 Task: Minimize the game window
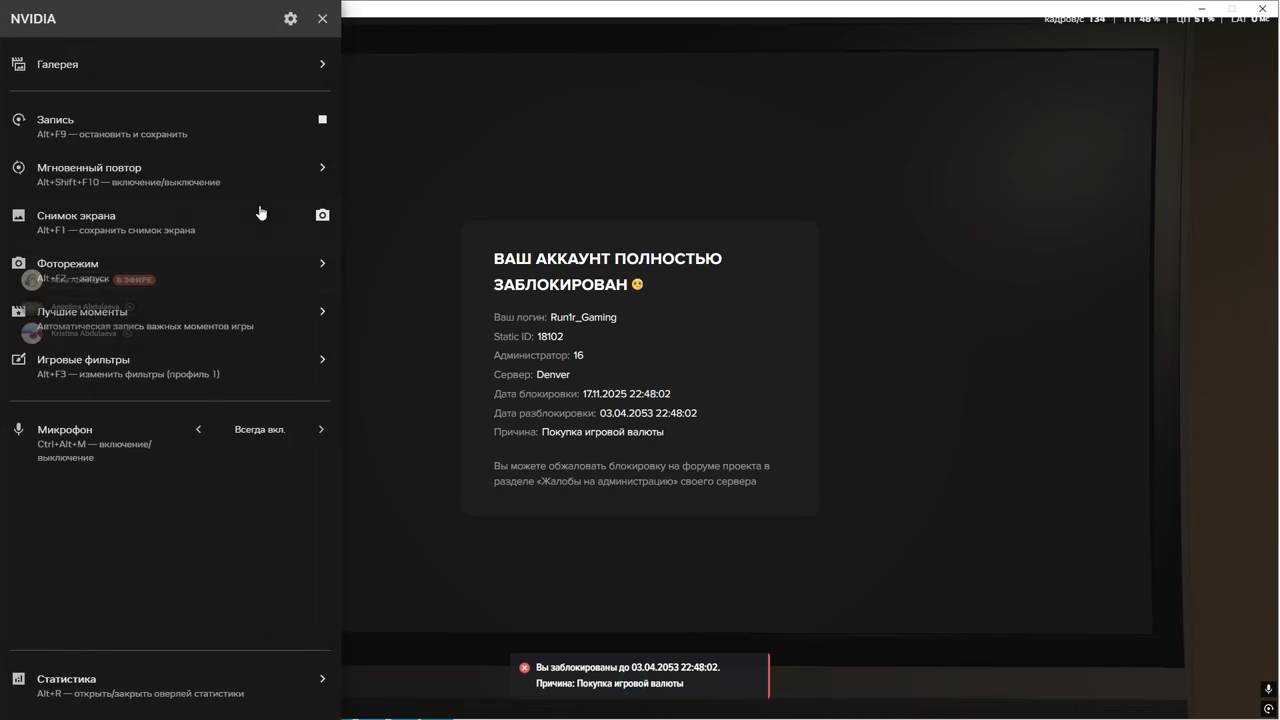pos(1201,8)
